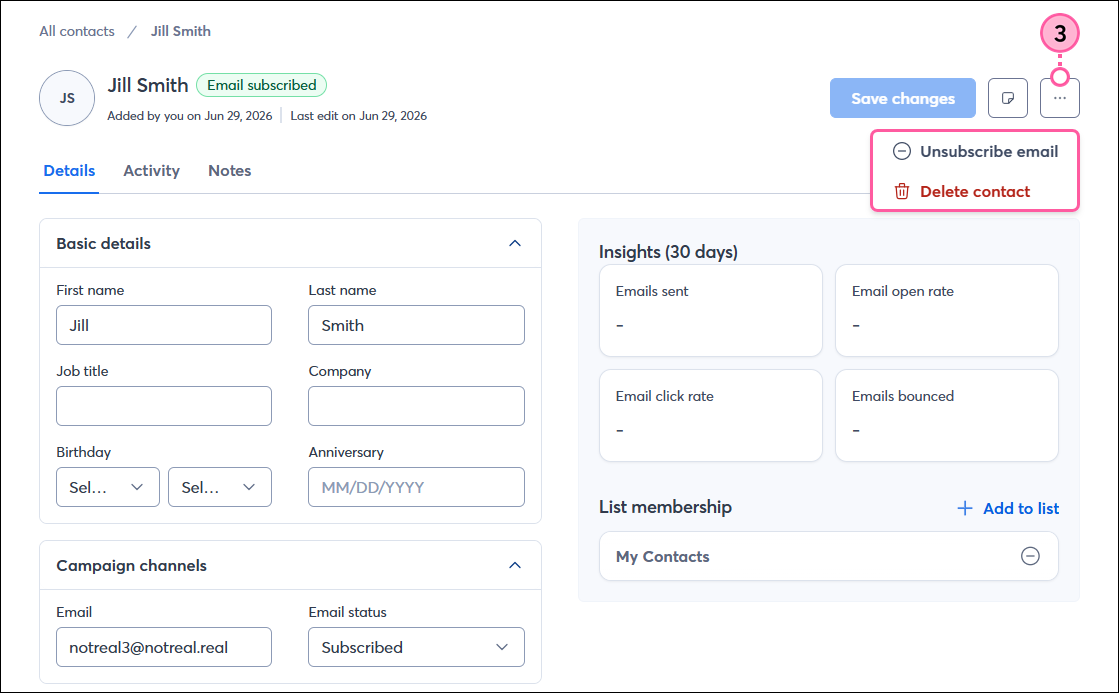Collapse the Basic details section
This screenshot has height=693, width=1119.
515,243
